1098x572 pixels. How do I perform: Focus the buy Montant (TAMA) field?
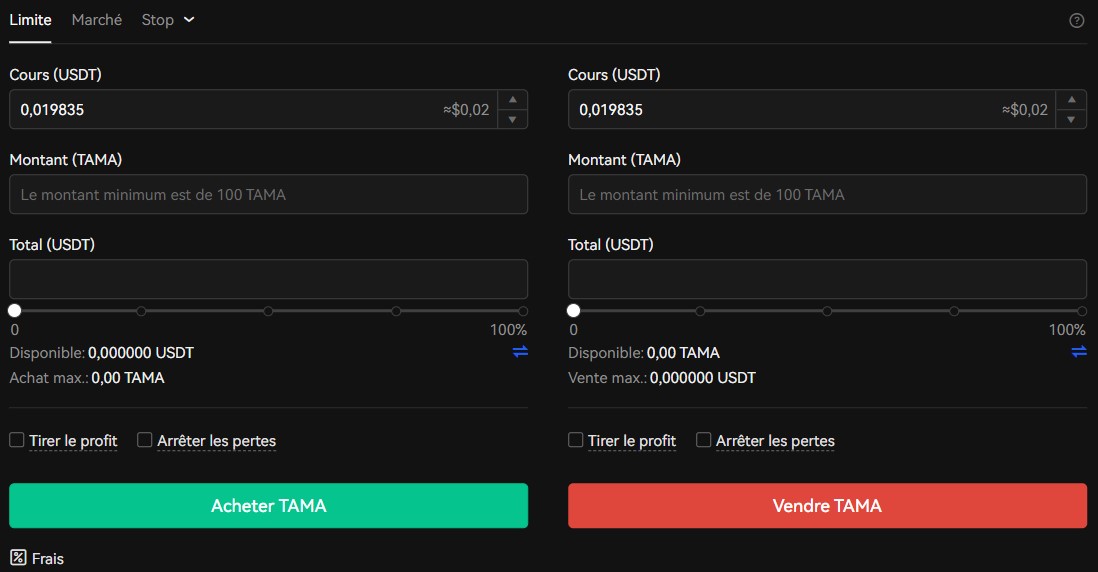pos(268,194)
